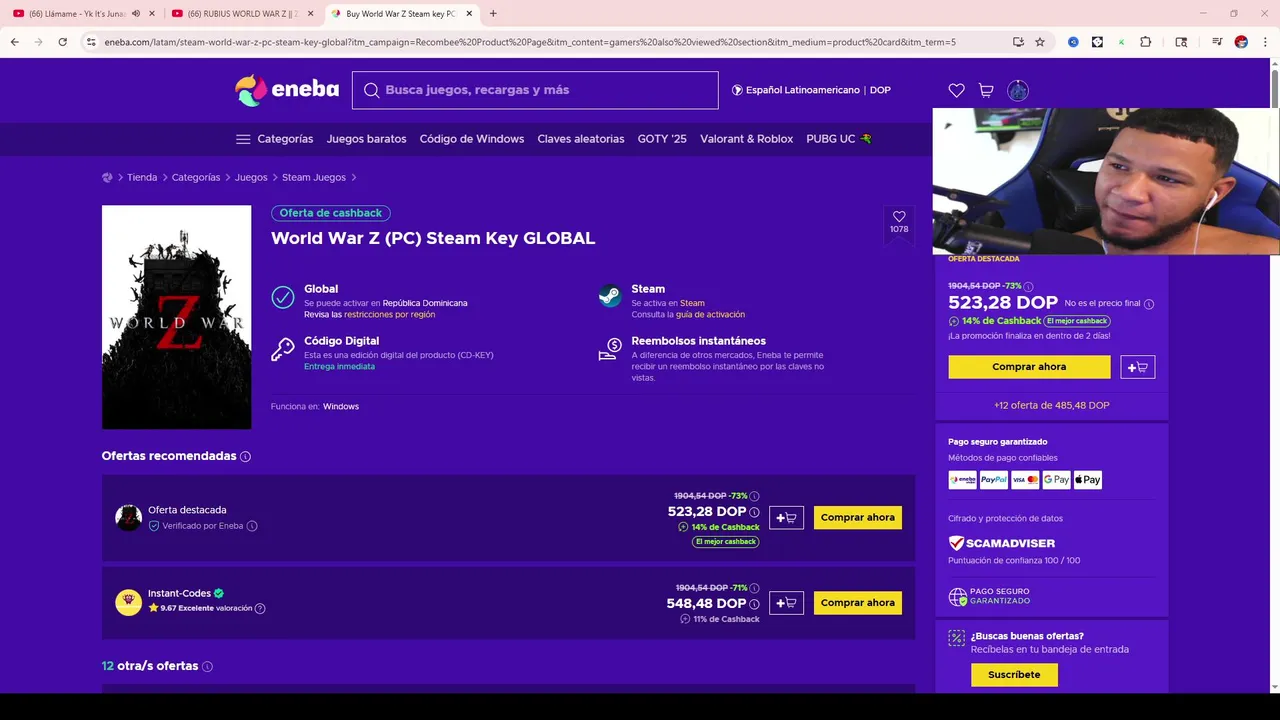
Task: Go to Tienda breadcrumb
Action: pyautogui.click(x=142, y=177)
